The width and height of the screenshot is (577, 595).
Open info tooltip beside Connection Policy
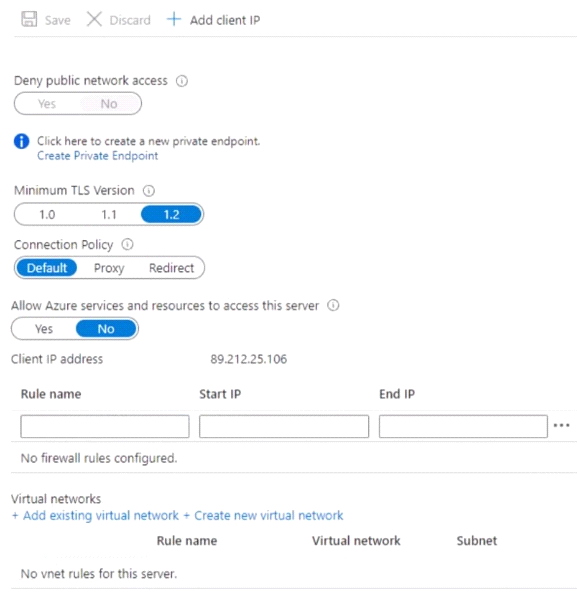pyautogui.click(x=127, y=244)
